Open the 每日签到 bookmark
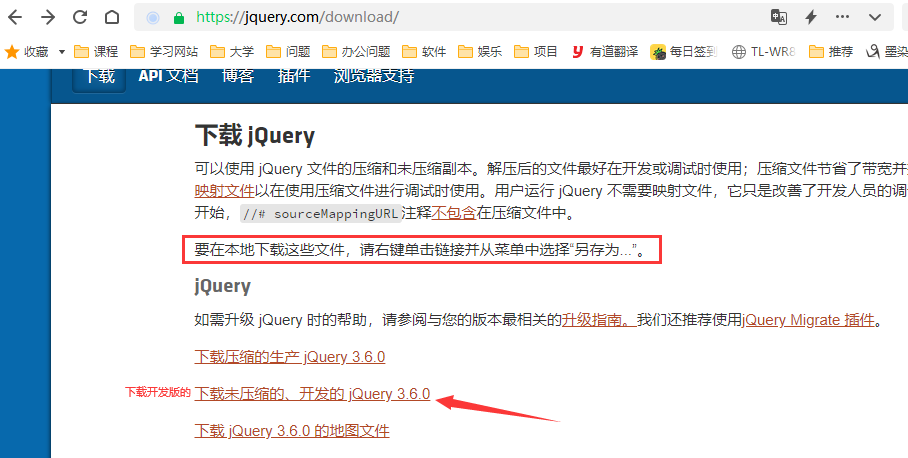This screenshot has width=908, height=458. pos(684,52)
